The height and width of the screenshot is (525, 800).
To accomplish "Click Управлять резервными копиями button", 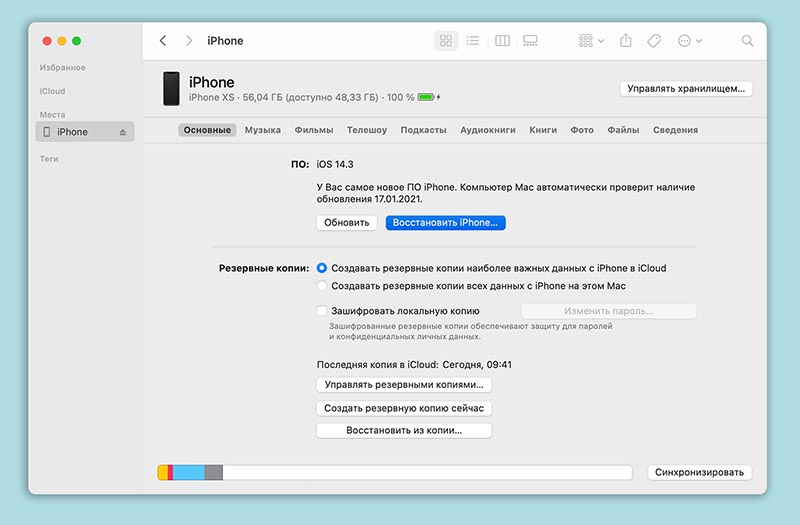I will point(404,385).
